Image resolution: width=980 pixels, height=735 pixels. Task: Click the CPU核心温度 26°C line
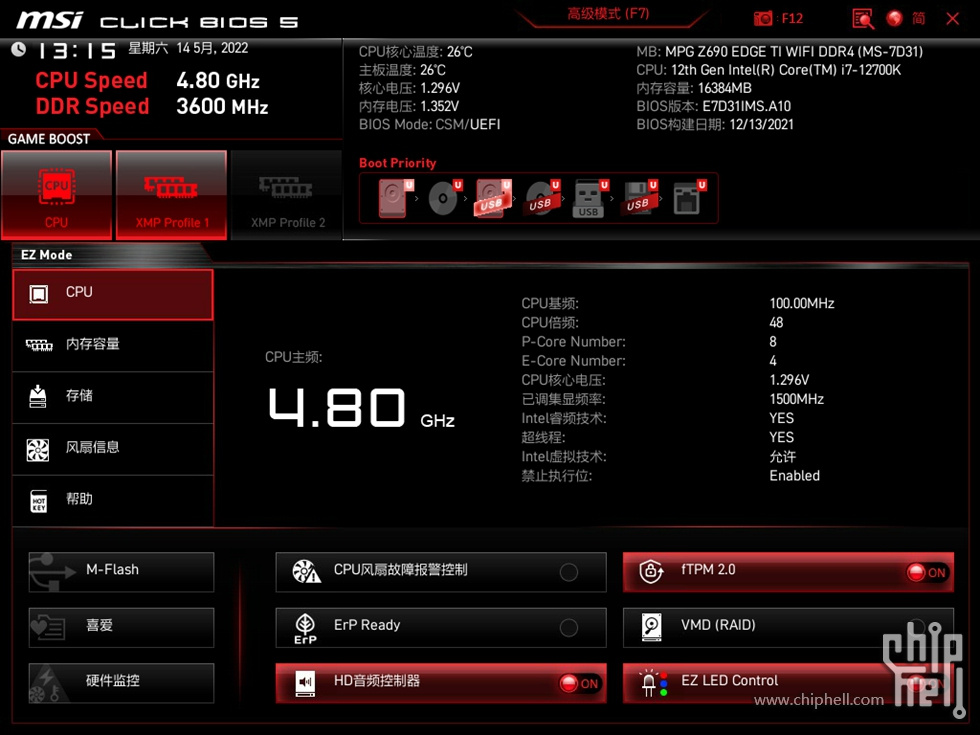coord(416,52)
